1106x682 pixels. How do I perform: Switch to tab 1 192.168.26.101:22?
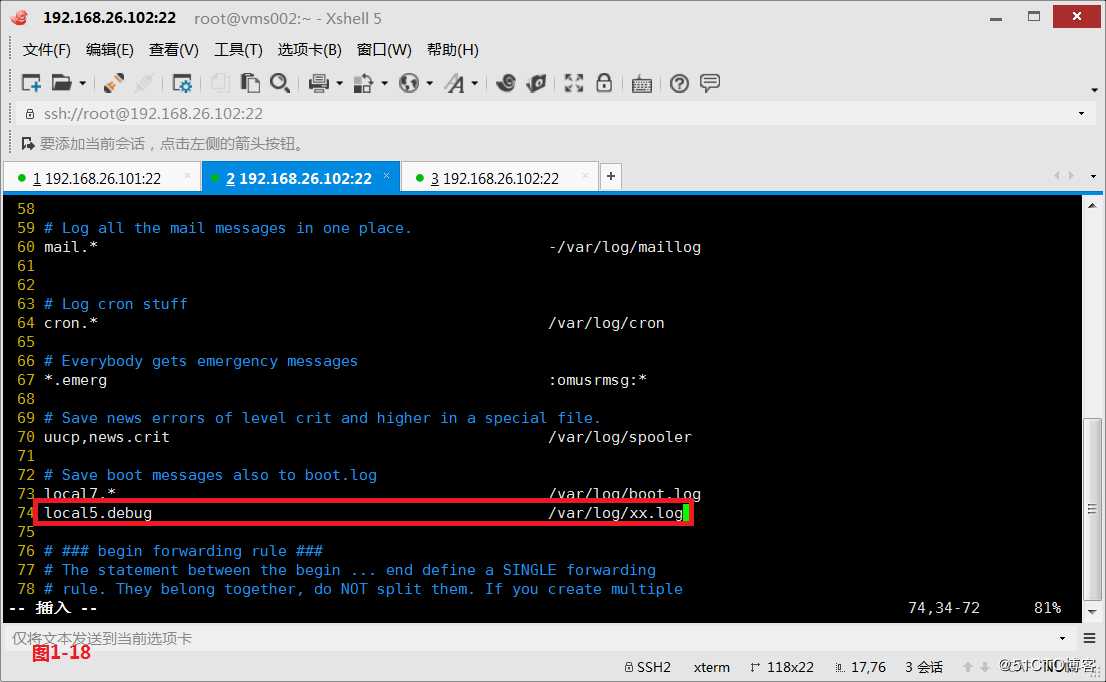pyautogui.click(x=97, y=178)
